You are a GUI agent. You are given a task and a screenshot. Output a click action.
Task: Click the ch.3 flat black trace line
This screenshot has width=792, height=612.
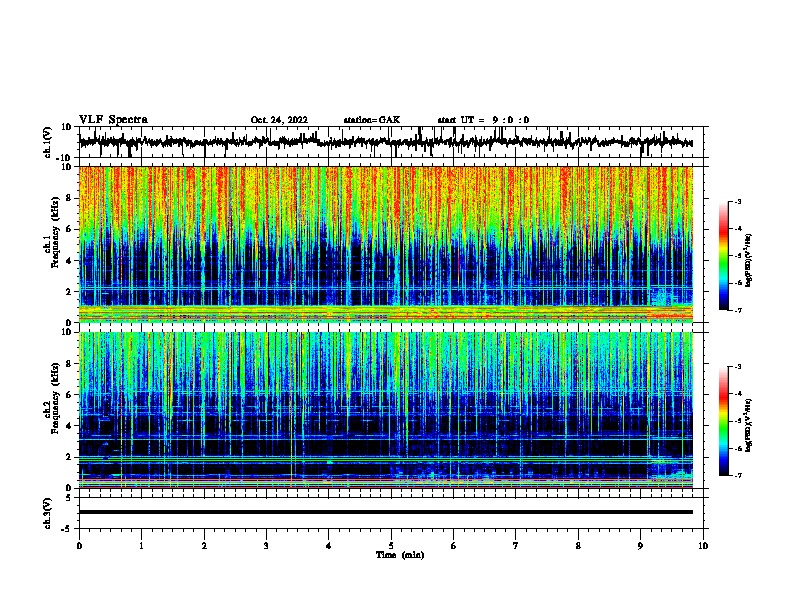pos(386,512)
